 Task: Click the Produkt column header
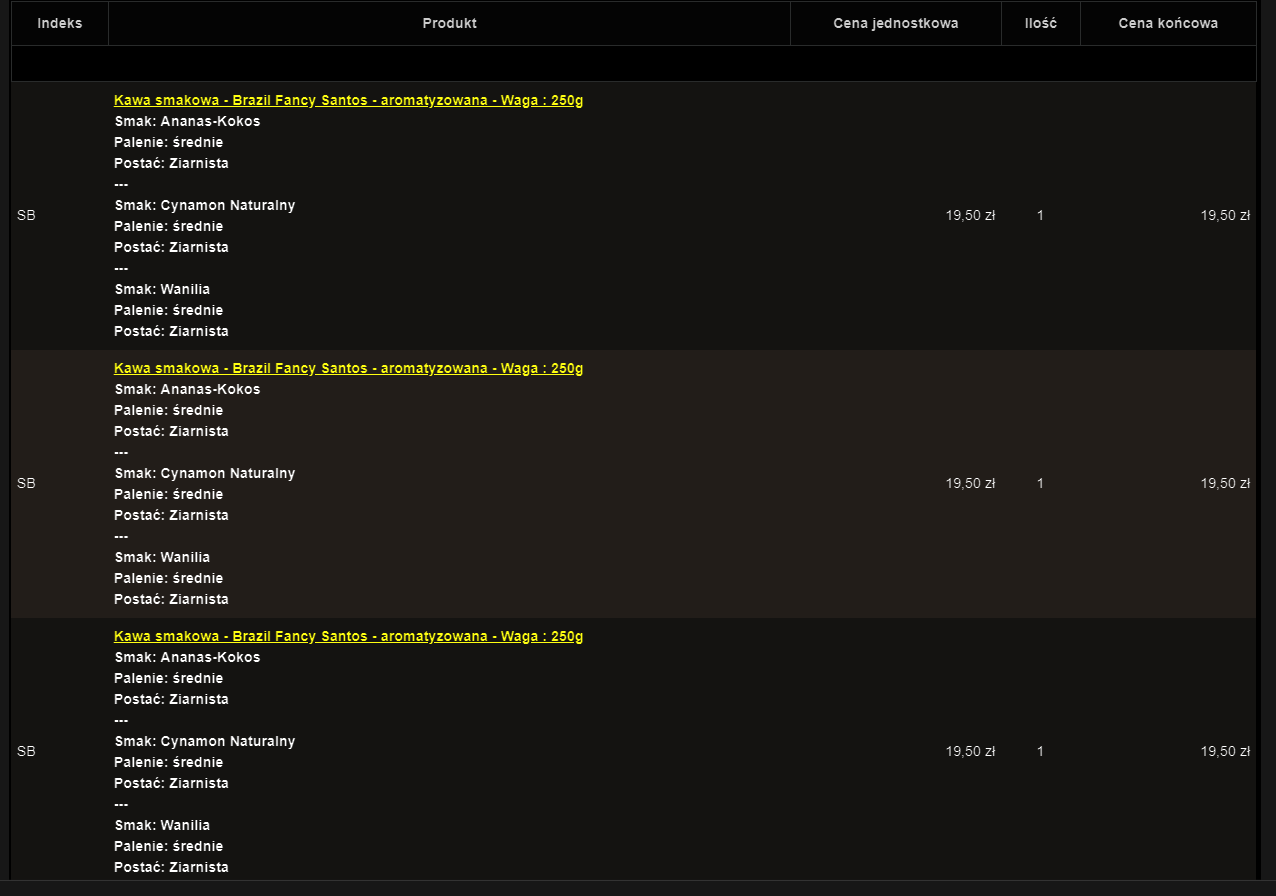coord(449,22)
